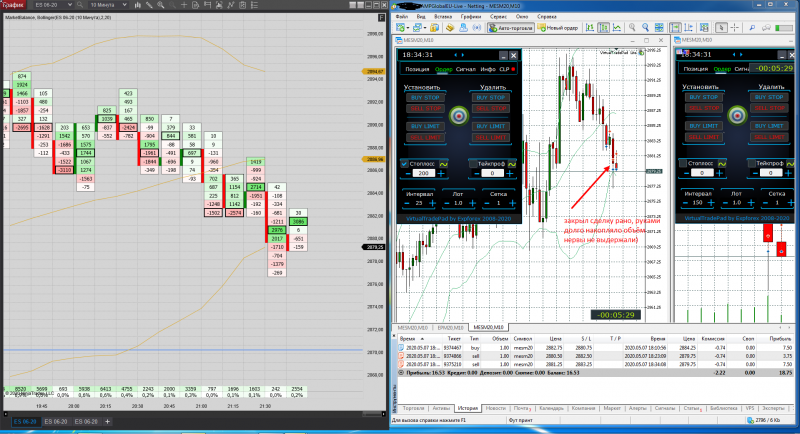Viewport: 800px width, 434px height.
Task: Open Market Watch icon in MetaTrader toolbar
Action: coord(436,28)
